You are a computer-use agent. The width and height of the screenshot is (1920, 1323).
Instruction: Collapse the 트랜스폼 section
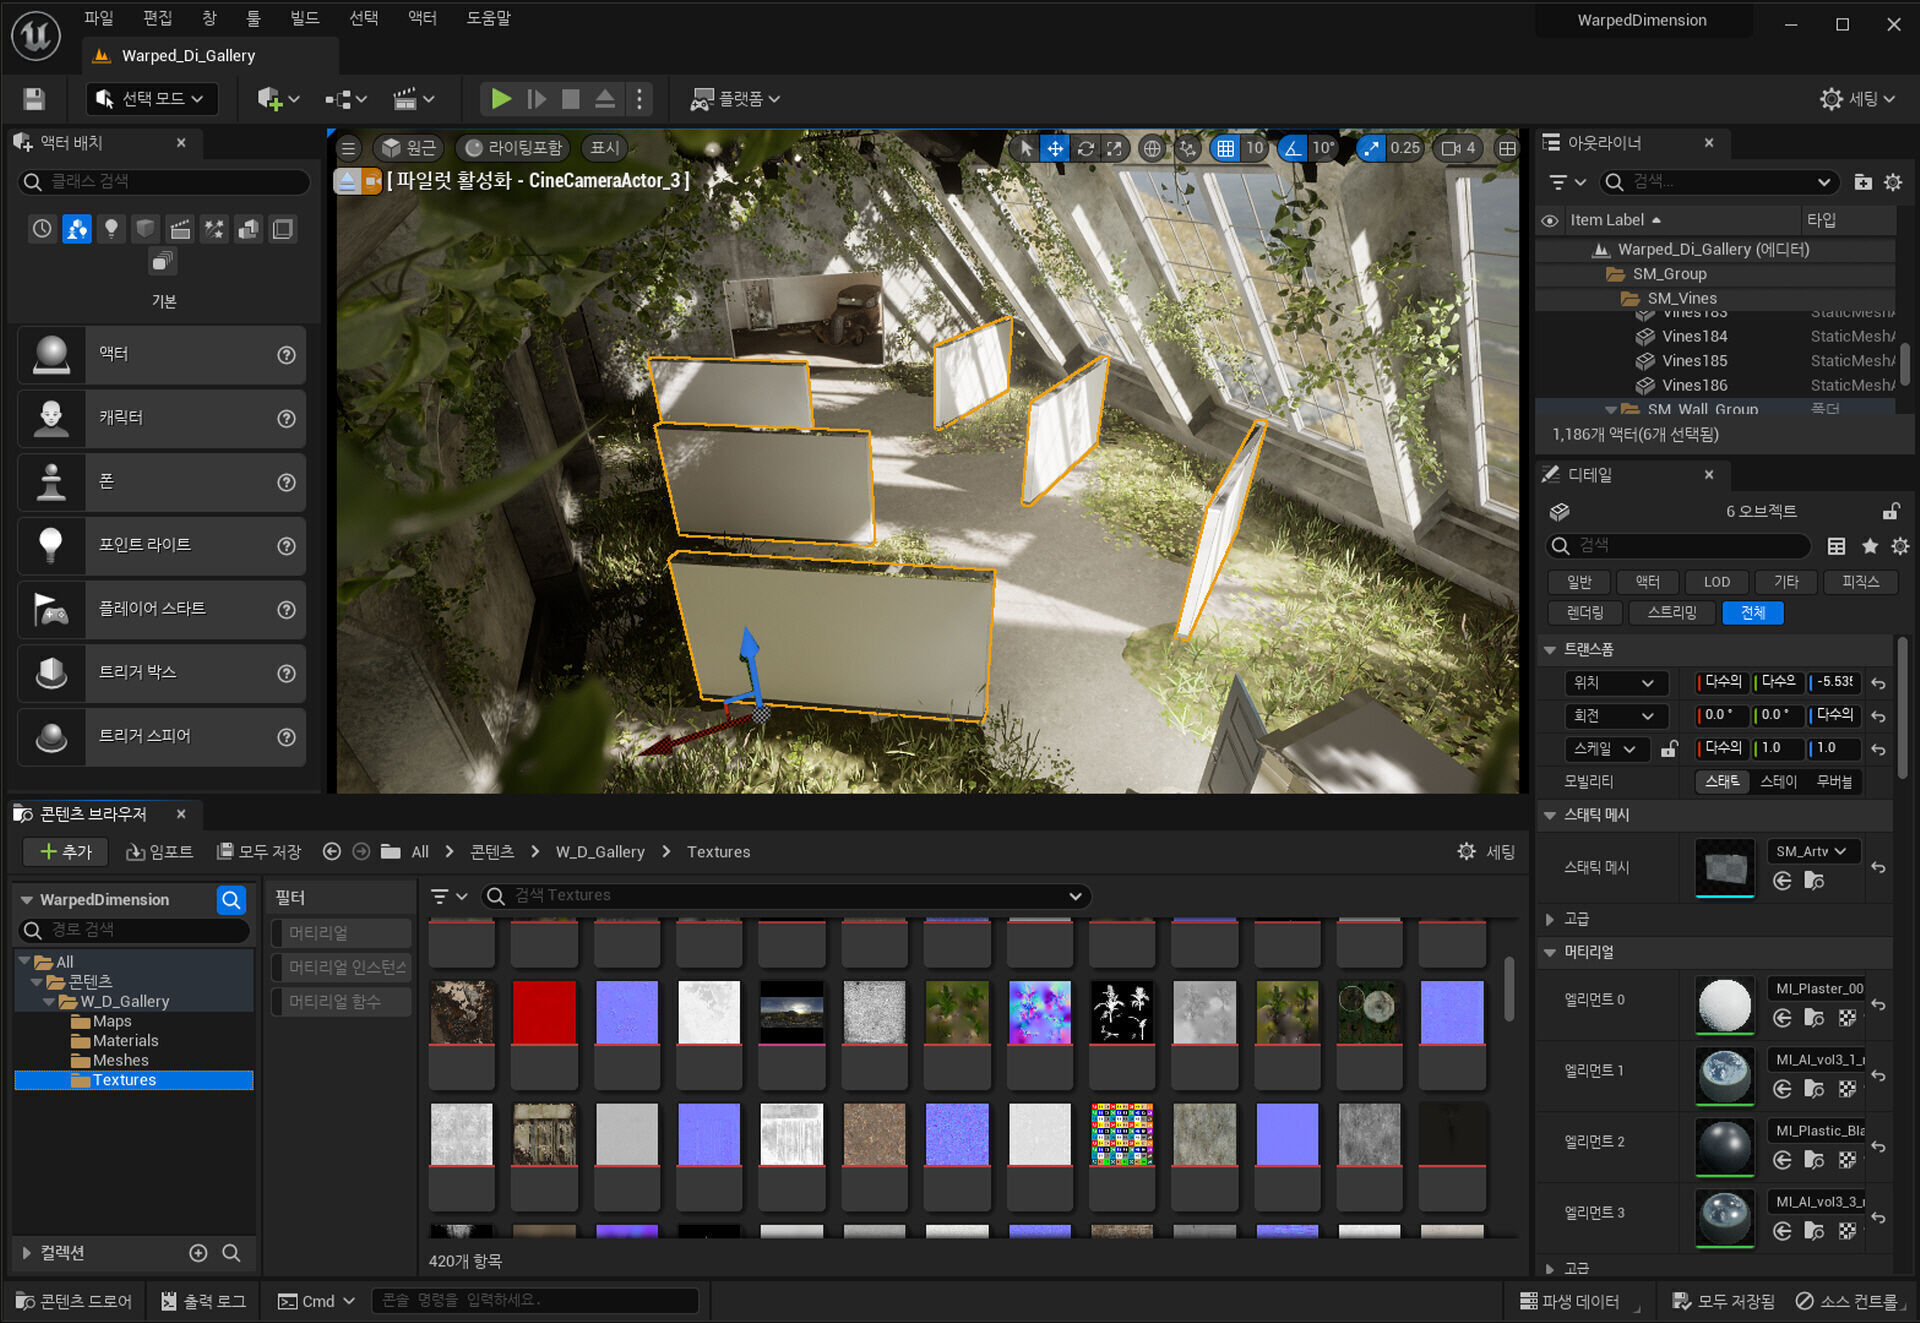(x=1550, y=650)
